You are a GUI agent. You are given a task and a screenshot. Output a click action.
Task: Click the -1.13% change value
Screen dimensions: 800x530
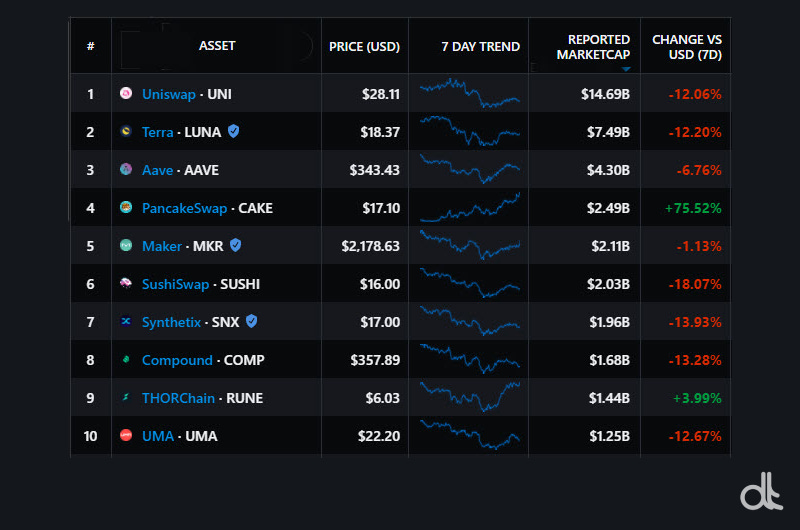tap(699, 246)
